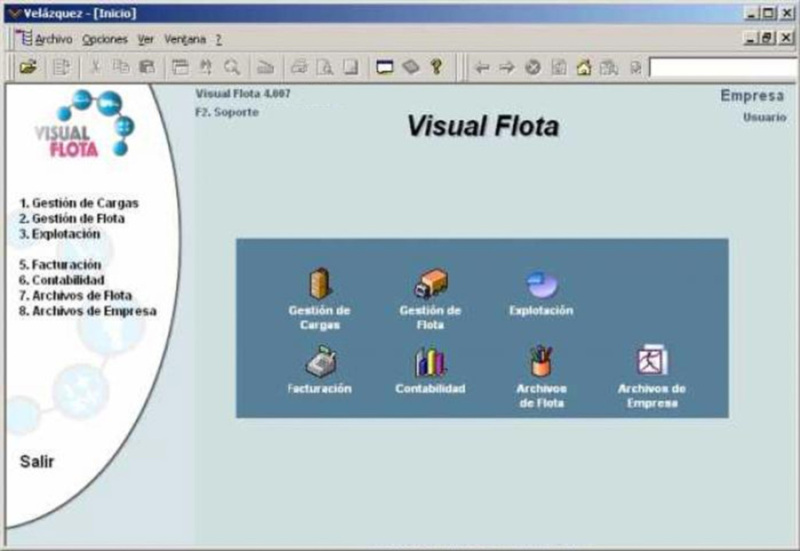Click the back arrow navigation icon
Viewport: 800px width, 551px height.
482,67
